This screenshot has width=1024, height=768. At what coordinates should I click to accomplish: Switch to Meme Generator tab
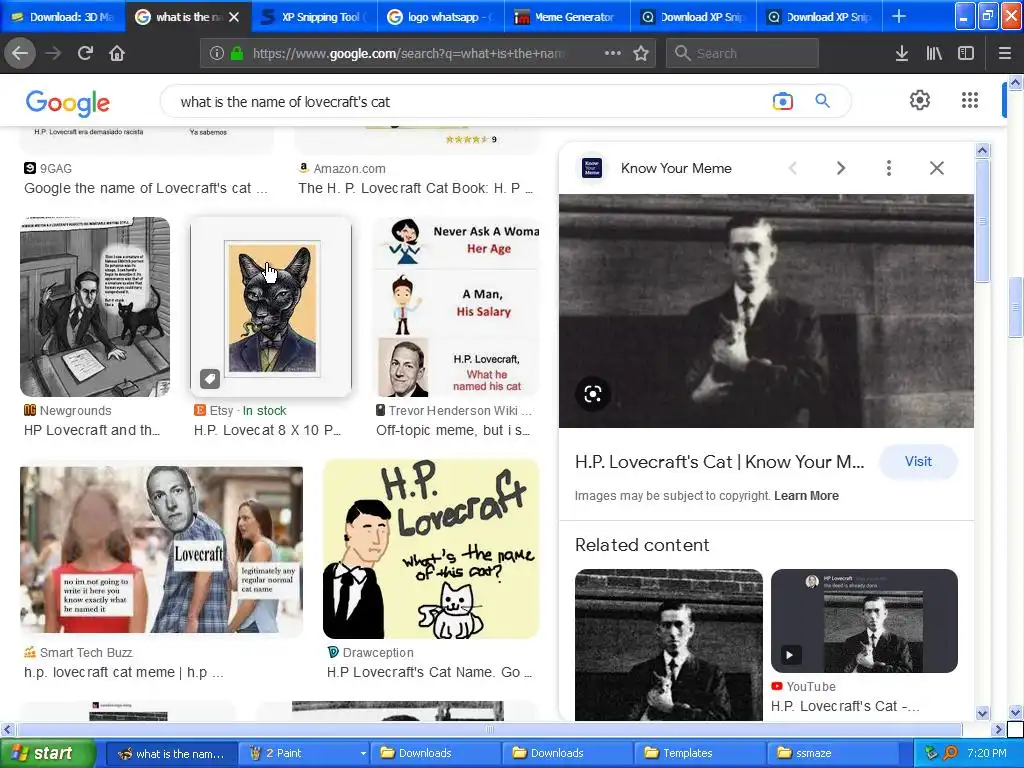point(567,17)
